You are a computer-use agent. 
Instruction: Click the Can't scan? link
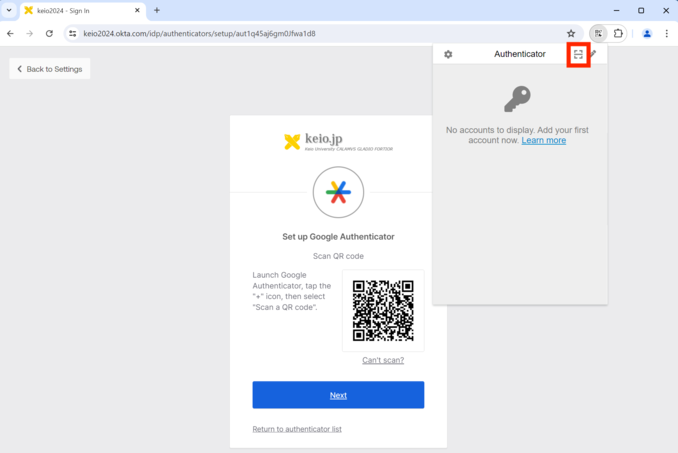pos(383,360)
